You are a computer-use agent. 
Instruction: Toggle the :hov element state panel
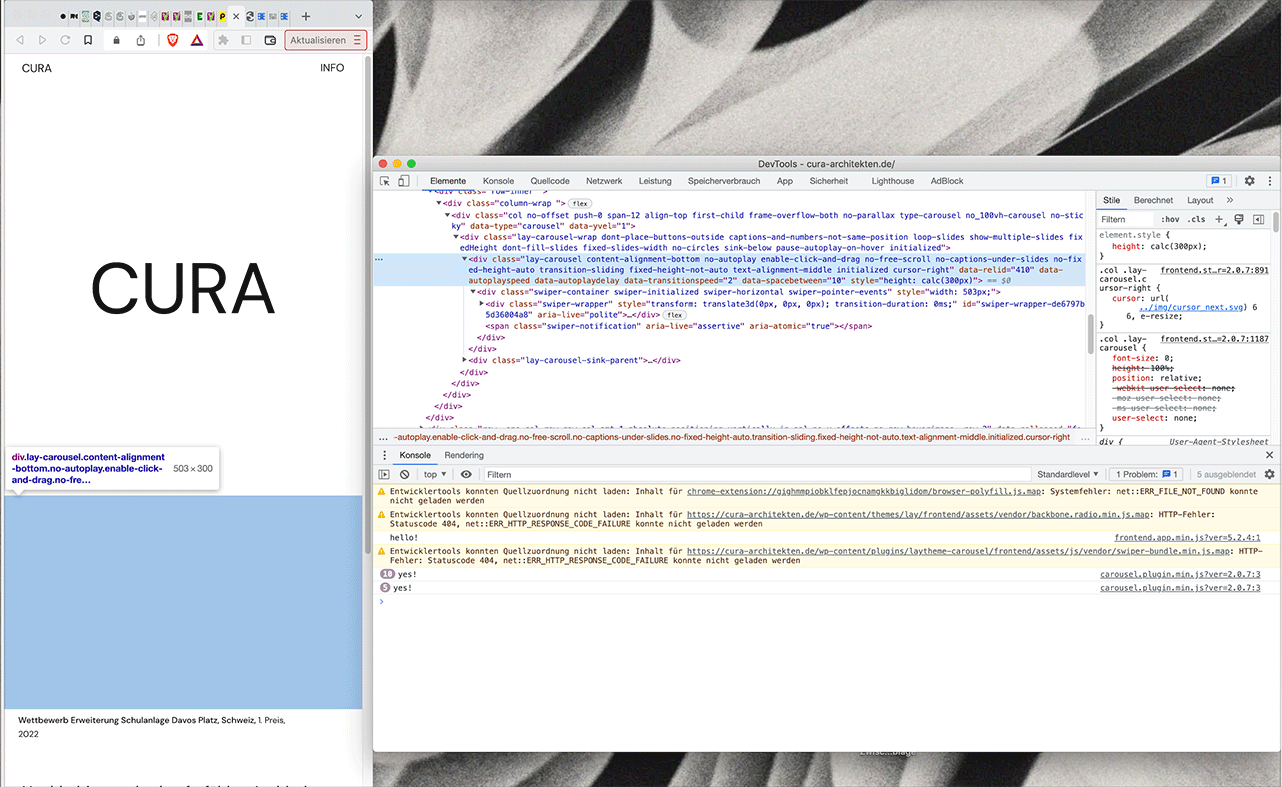pyautogui.click(x=1170, y=219)
